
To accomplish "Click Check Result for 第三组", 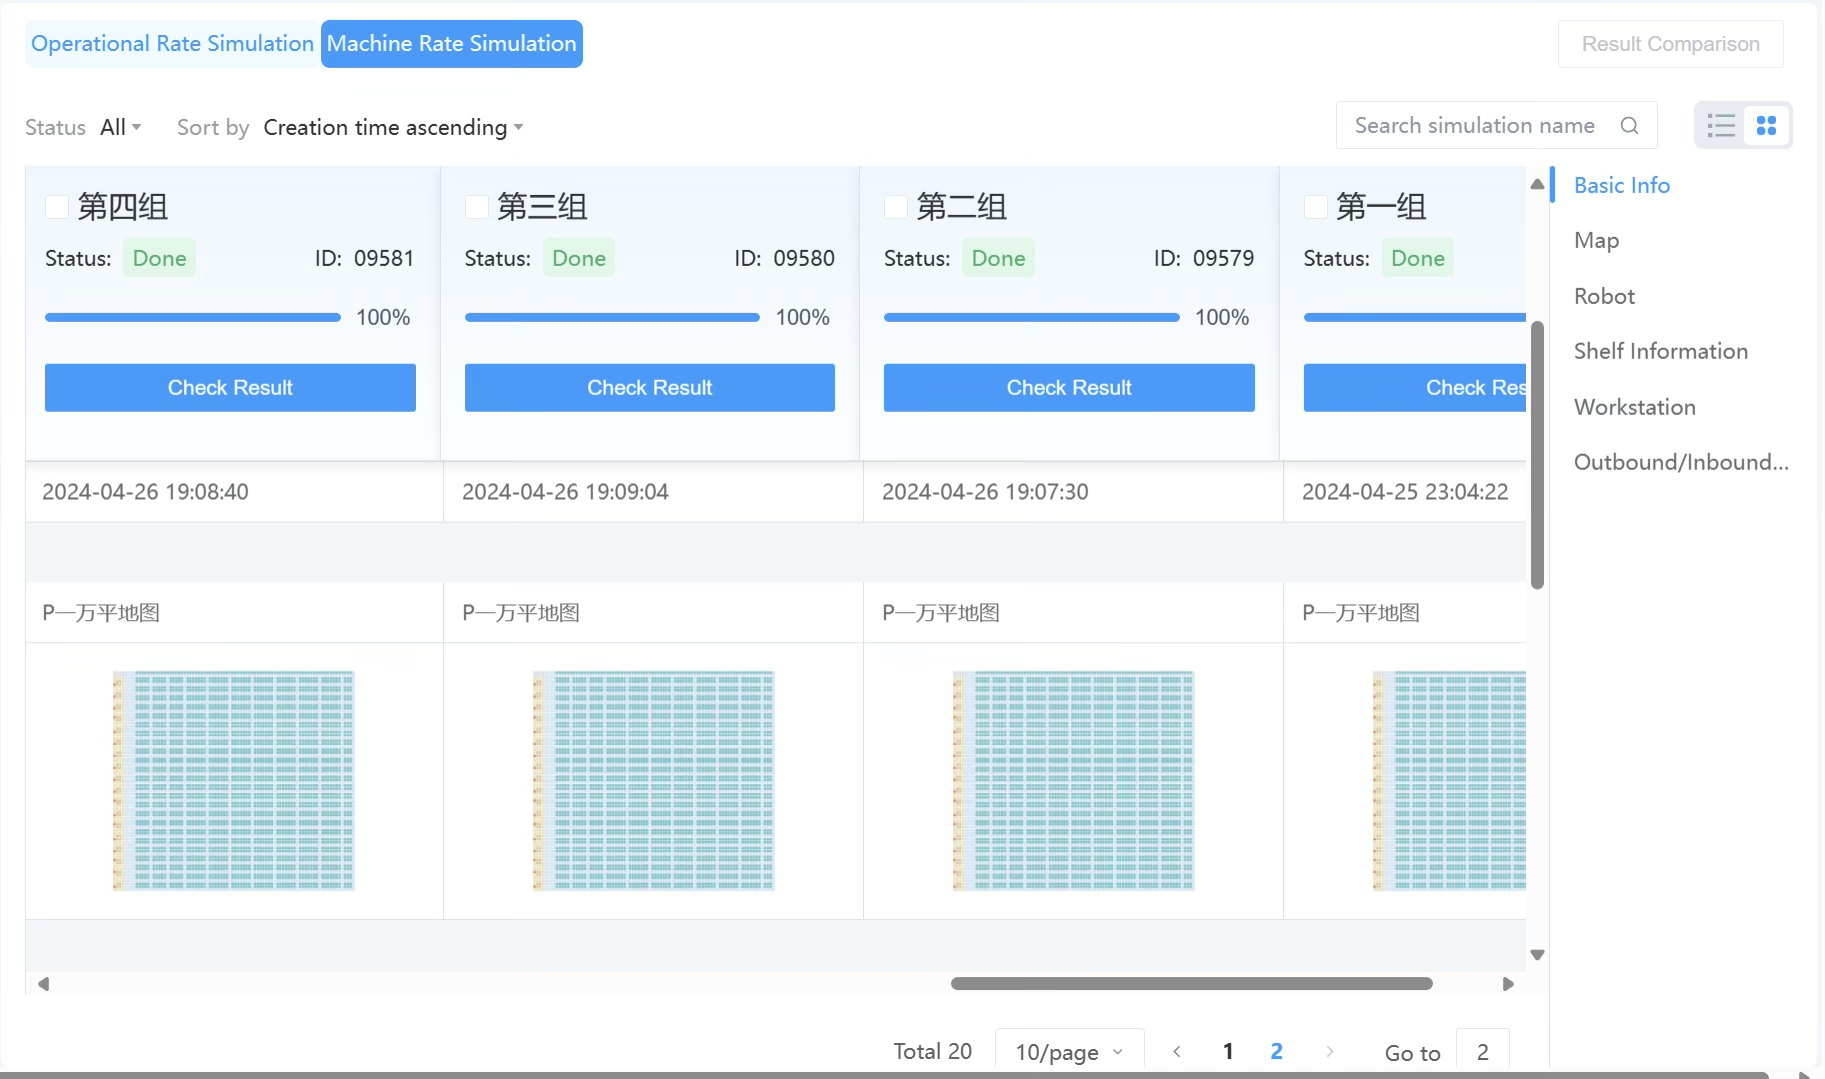I will click(x=649, y=387).
